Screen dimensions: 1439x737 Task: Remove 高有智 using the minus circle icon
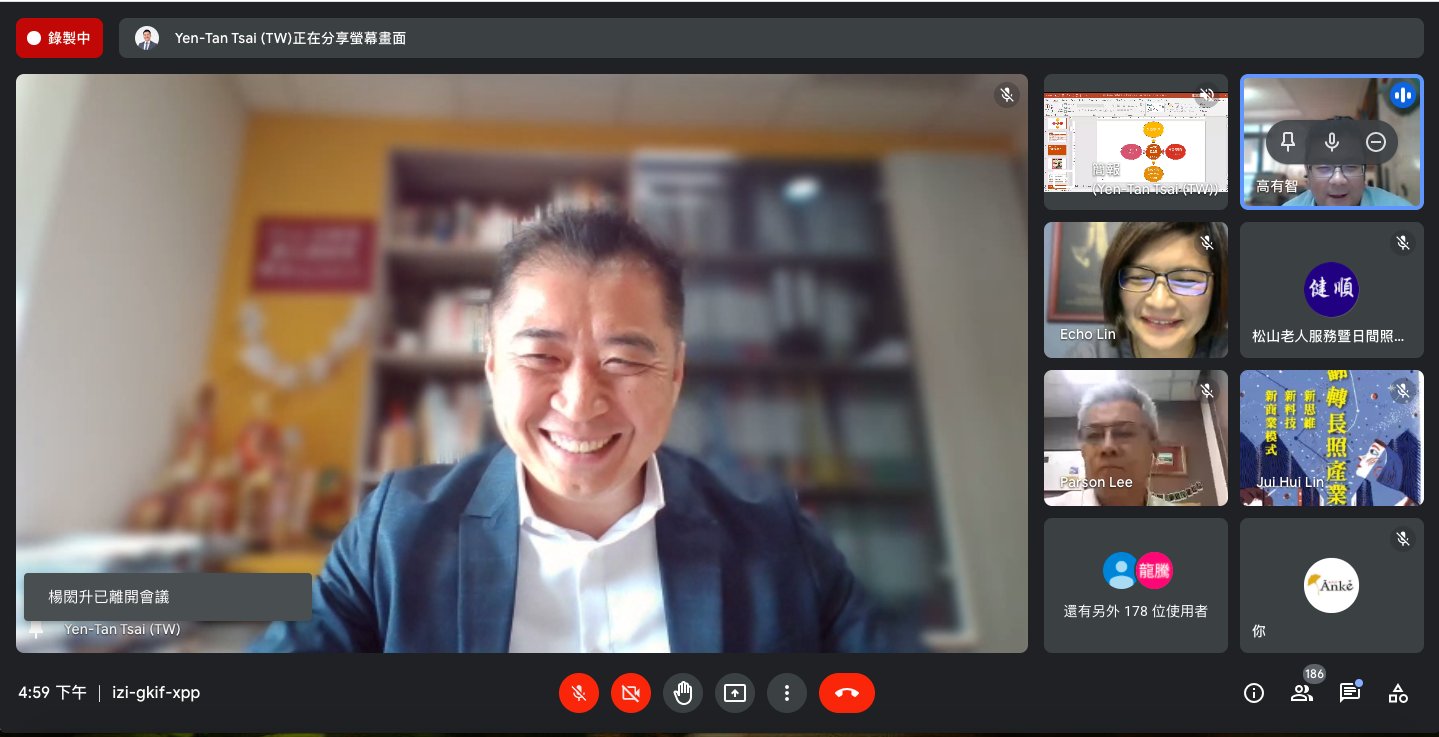pos(1376,142)
